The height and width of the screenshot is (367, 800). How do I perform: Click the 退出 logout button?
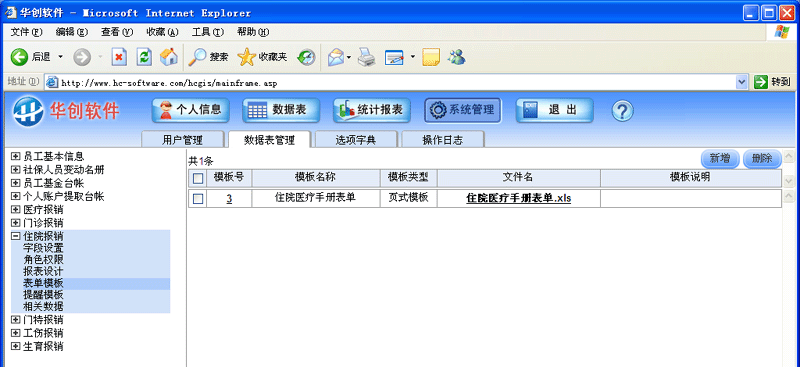[x=555, y=110]
